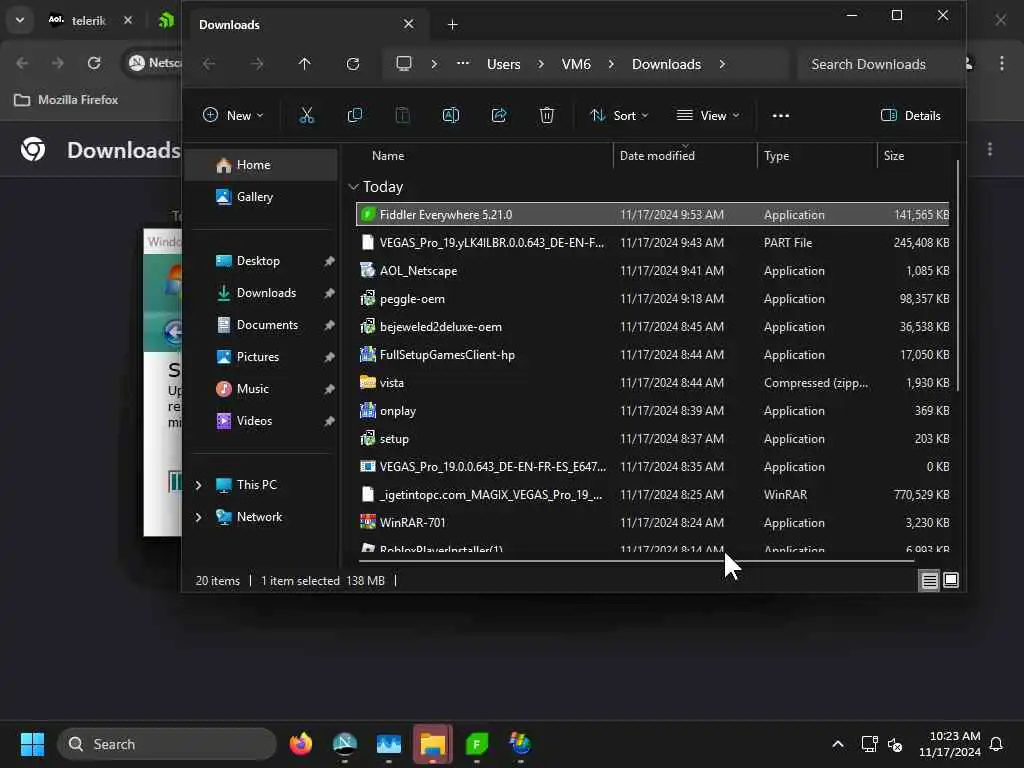
Task: Click the Users breadcrumb in address bar
Action: [504, 64]
